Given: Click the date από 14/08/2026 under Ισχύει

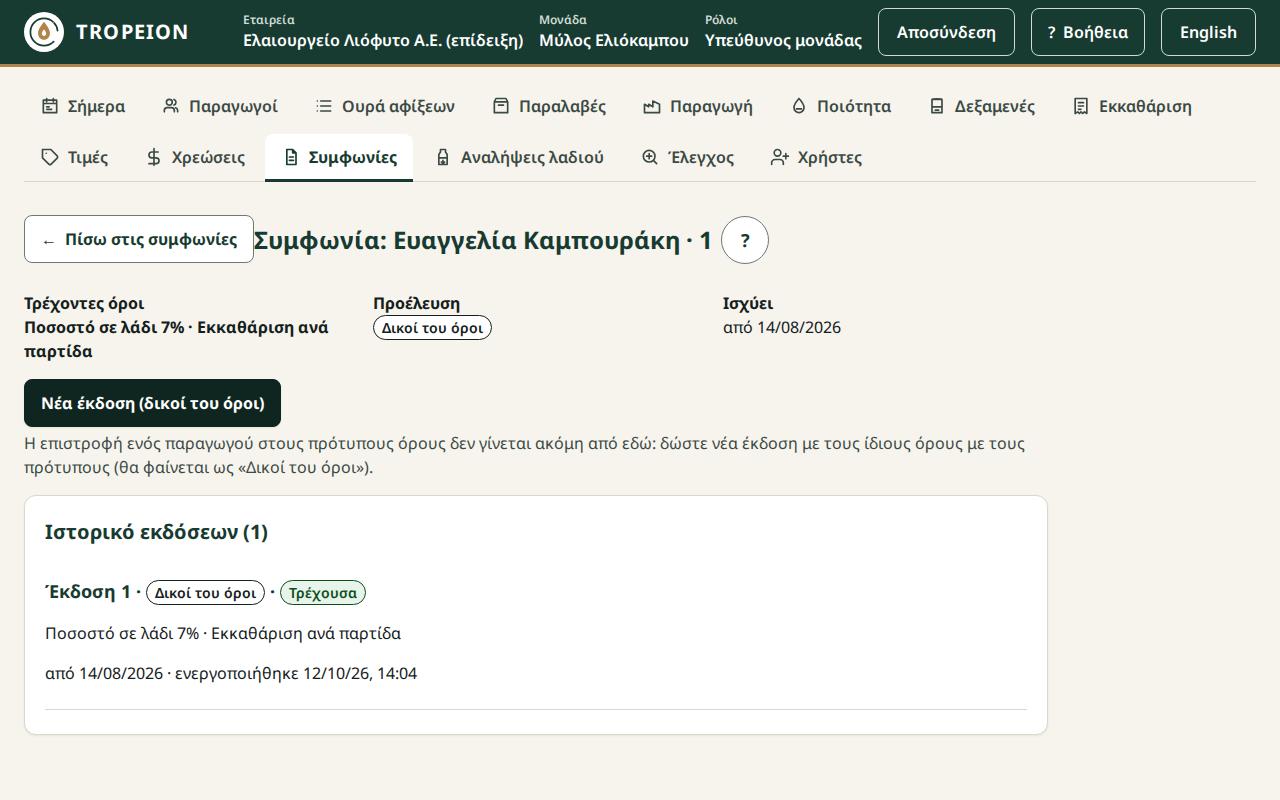Looking at the screenshot, I should (782, 328).
